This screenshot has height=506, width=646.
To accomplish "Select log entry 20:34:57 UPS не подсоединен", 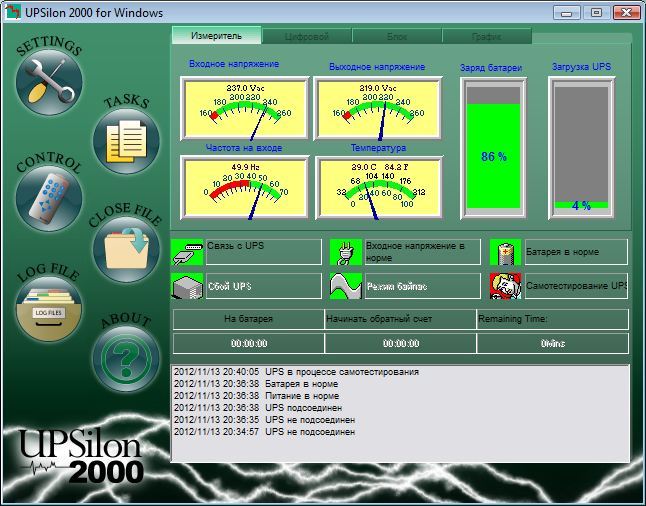I will 264,432.
